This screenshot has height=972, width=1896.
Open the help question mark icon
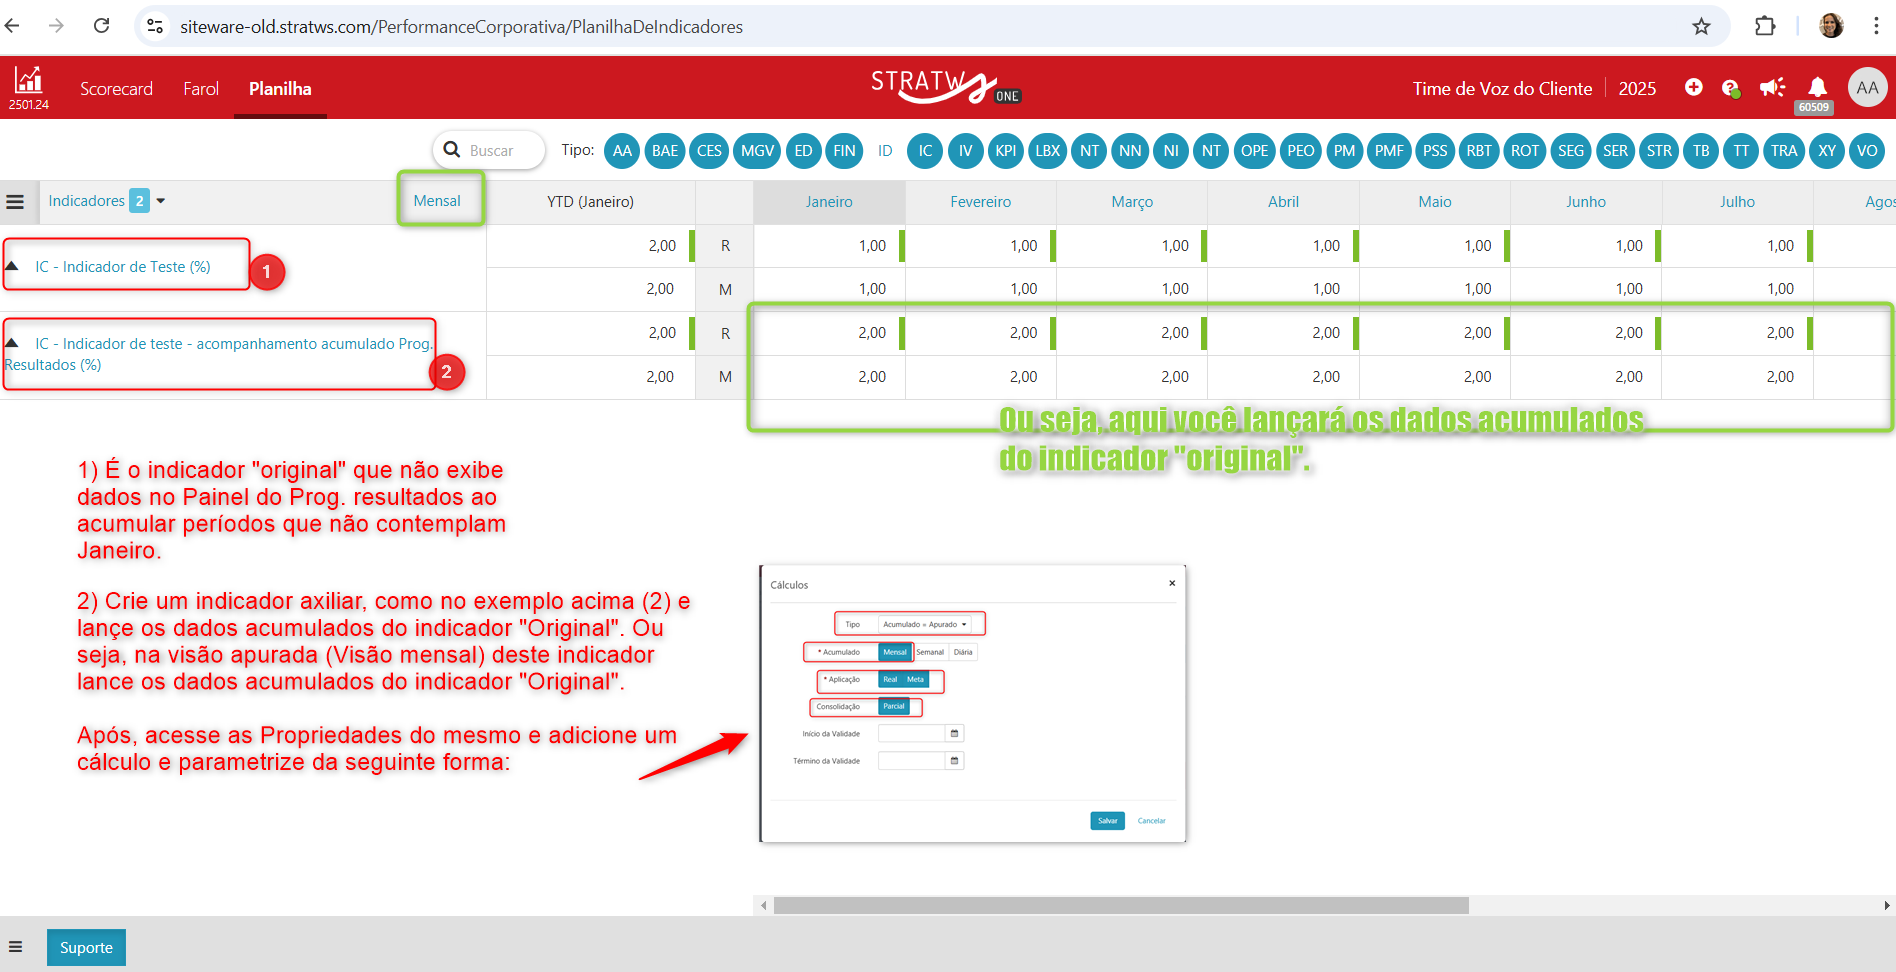(1731, 88)
